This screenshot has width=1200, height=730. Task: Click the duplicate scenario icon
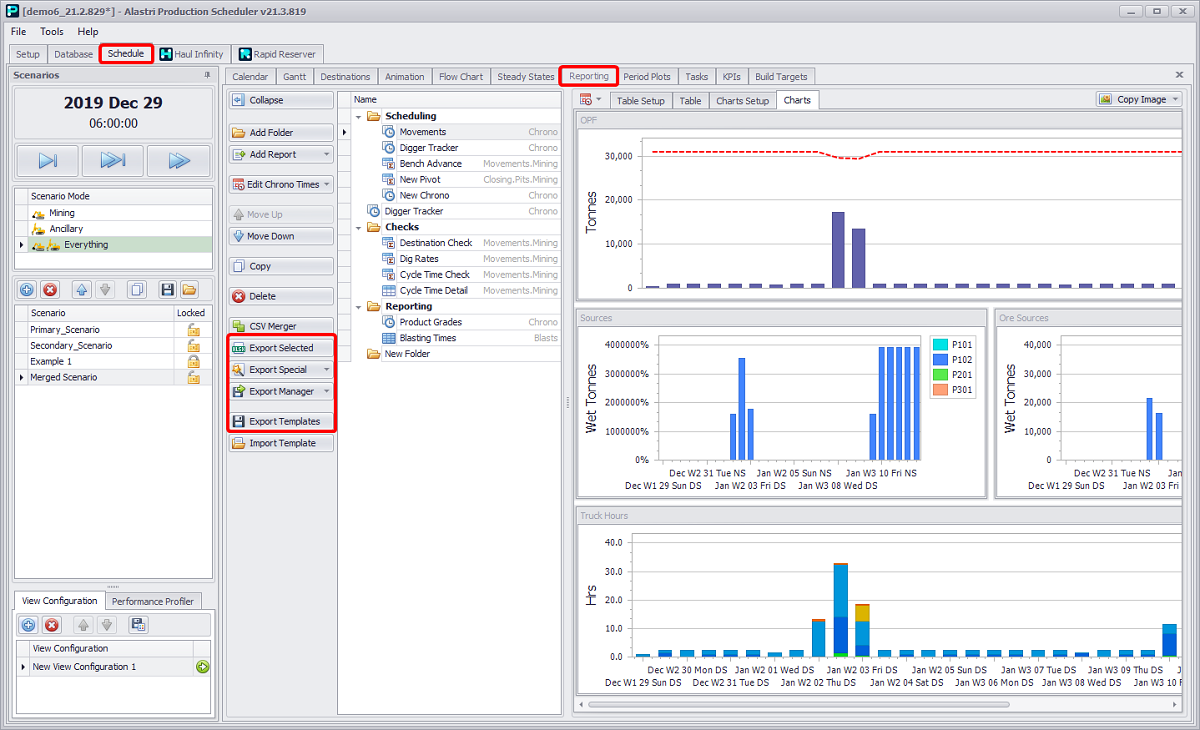coord(137,290)
